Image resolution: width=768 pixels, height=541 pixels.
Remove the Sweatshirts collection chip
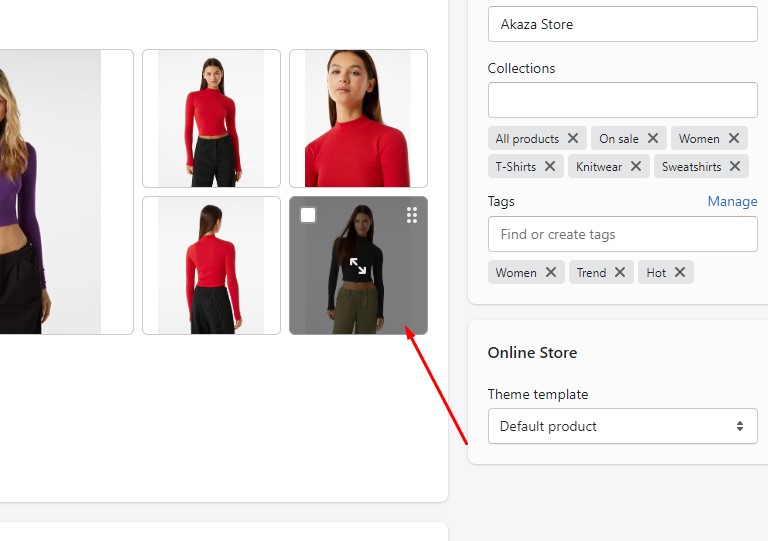click(x=735, y=167)
